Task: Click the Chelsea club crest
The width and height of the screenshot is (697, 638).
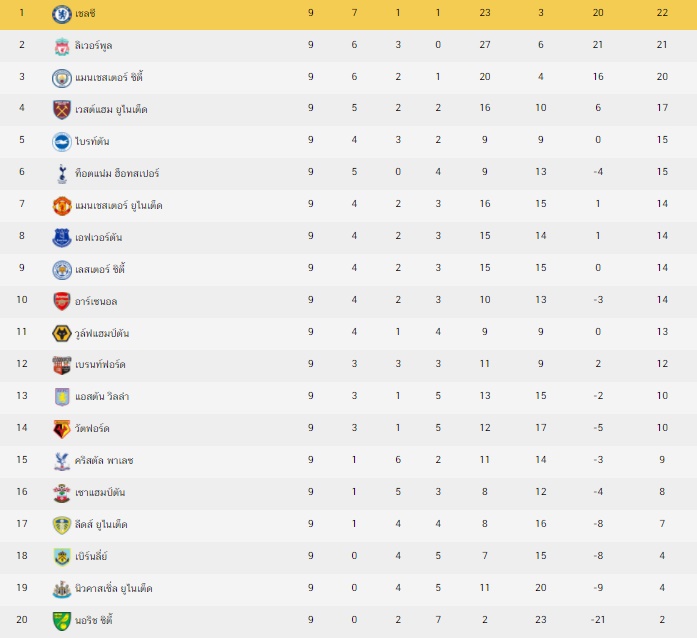Action: [62, 14]
